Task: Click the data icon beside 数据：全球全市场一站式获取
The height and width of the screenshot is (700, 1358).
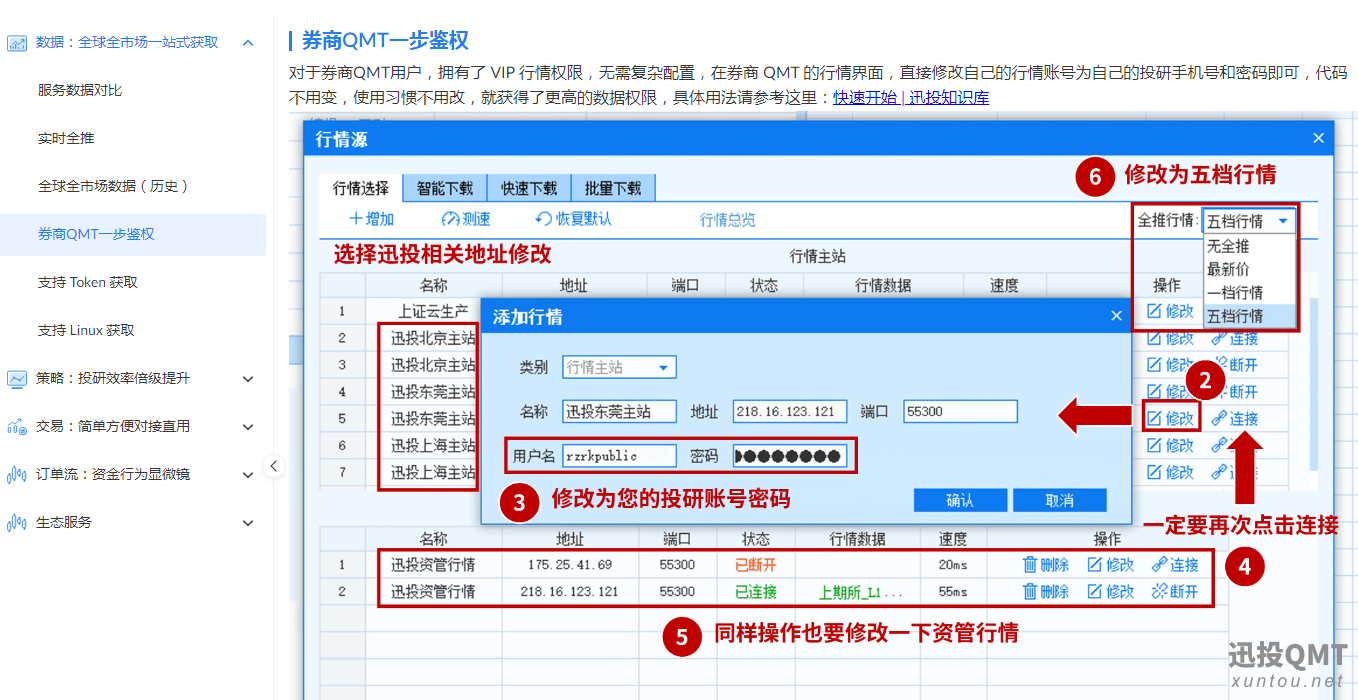Action: click(x=17, y=43)
